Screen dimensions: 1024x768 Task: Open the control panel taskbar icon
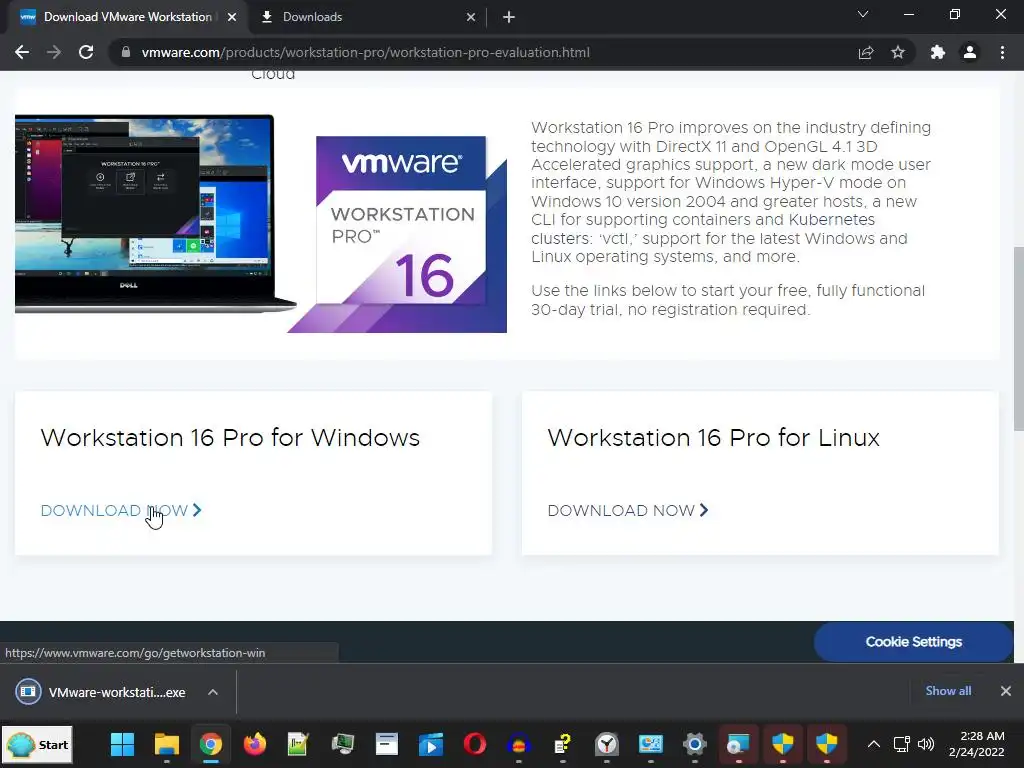(651, 744)
